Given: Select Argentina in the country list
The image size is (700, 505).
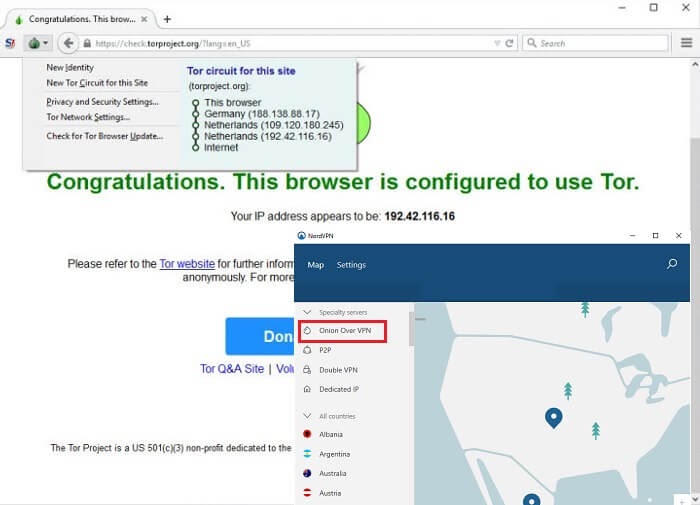Looking at the screenshot, I should [334, 454].
